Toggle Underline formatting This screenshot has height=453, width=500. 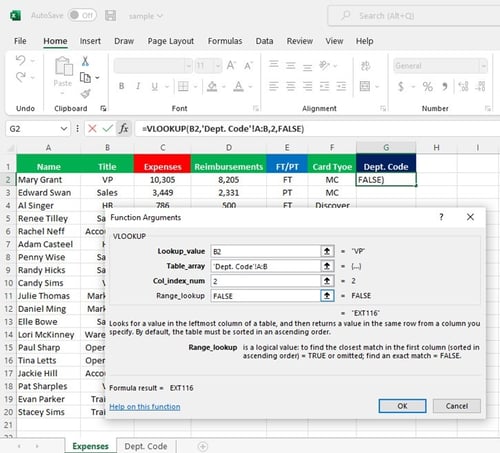(x=155, y=87)
